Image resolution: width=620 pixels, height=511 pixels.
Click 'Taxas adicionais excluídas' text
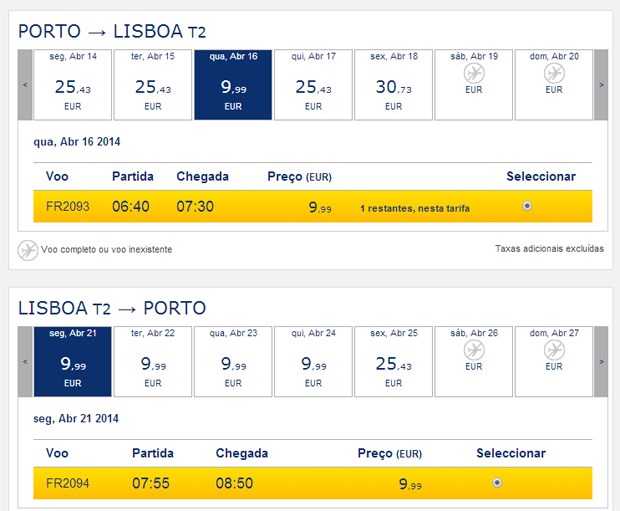[549, 249]
